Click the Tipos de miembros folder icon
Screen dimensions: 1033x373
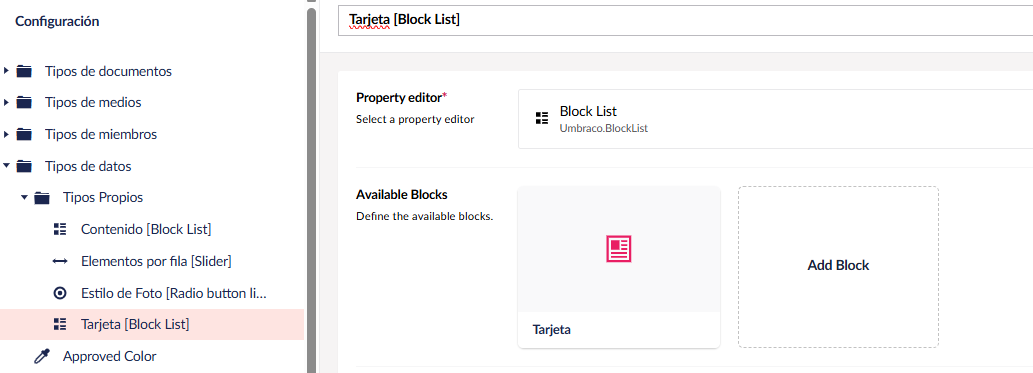coord(24,134)
